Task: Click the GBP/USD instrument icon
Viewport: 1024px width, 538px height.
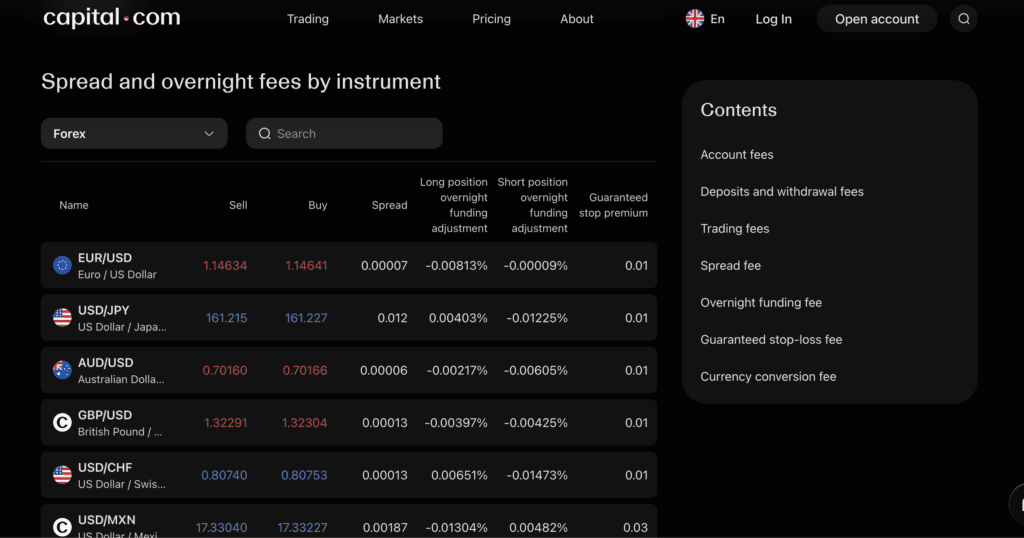Action: pos(62,422)
